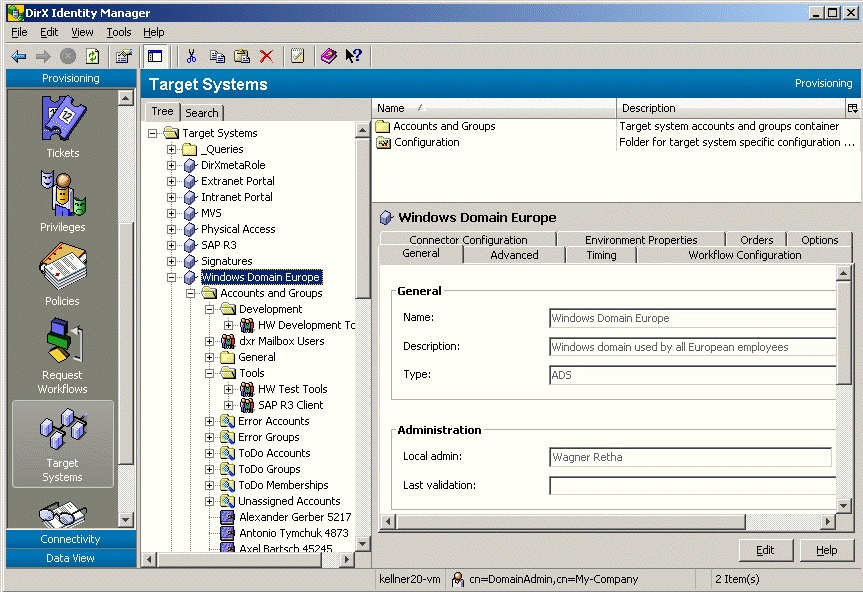The height and width of the screenshot is (592, 863).
Task: Select the Tickets sidebar icon
Action: (x=62, y=125)
